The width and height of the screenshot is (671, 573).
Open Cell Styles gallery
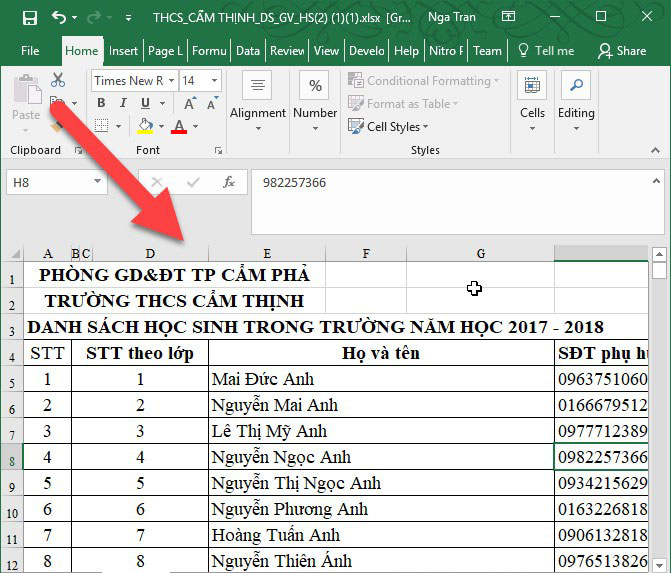coord(388,126)
